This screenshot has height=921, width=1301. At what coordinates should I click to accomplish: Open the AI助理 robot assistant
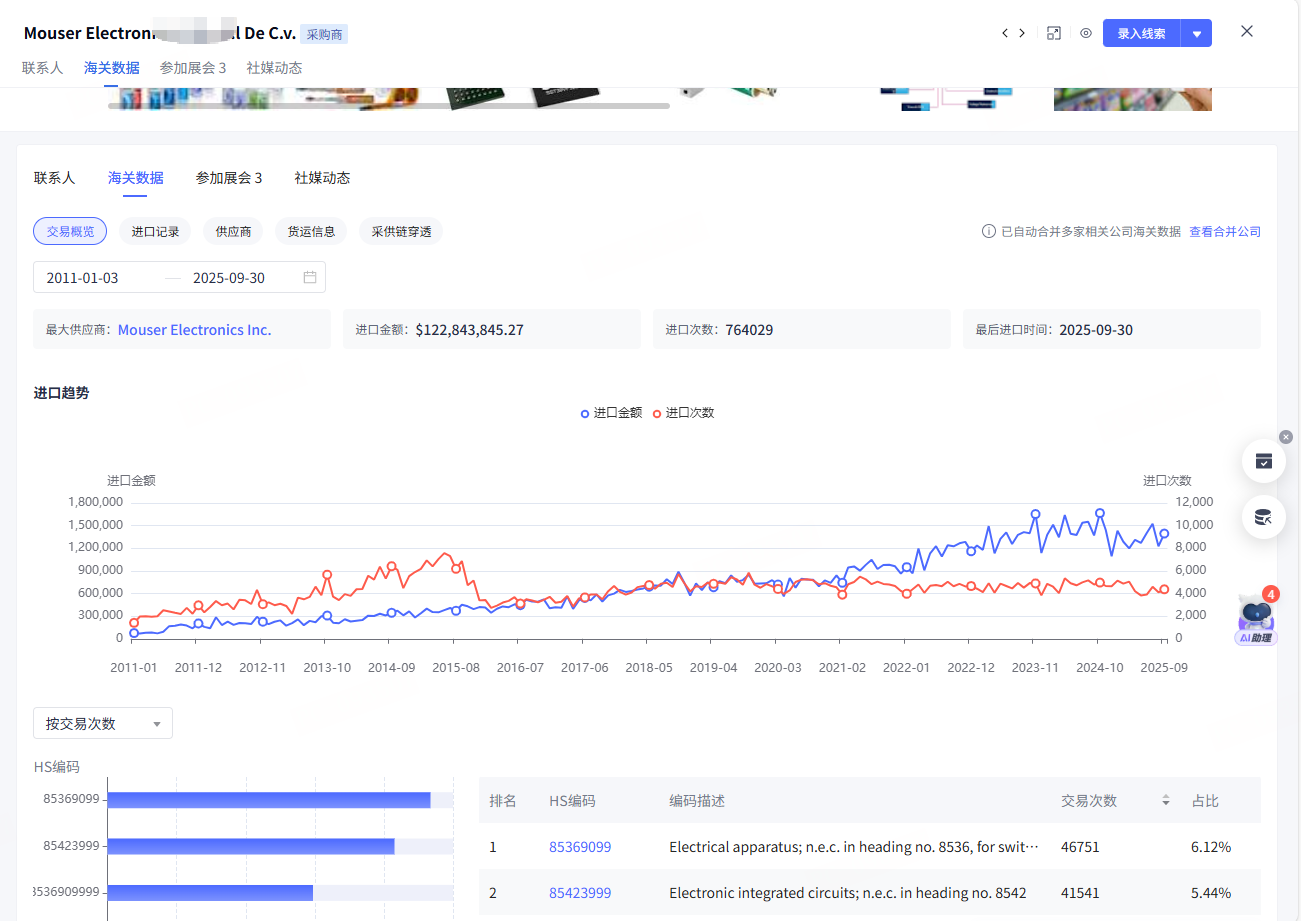(x=1256, y=616)
